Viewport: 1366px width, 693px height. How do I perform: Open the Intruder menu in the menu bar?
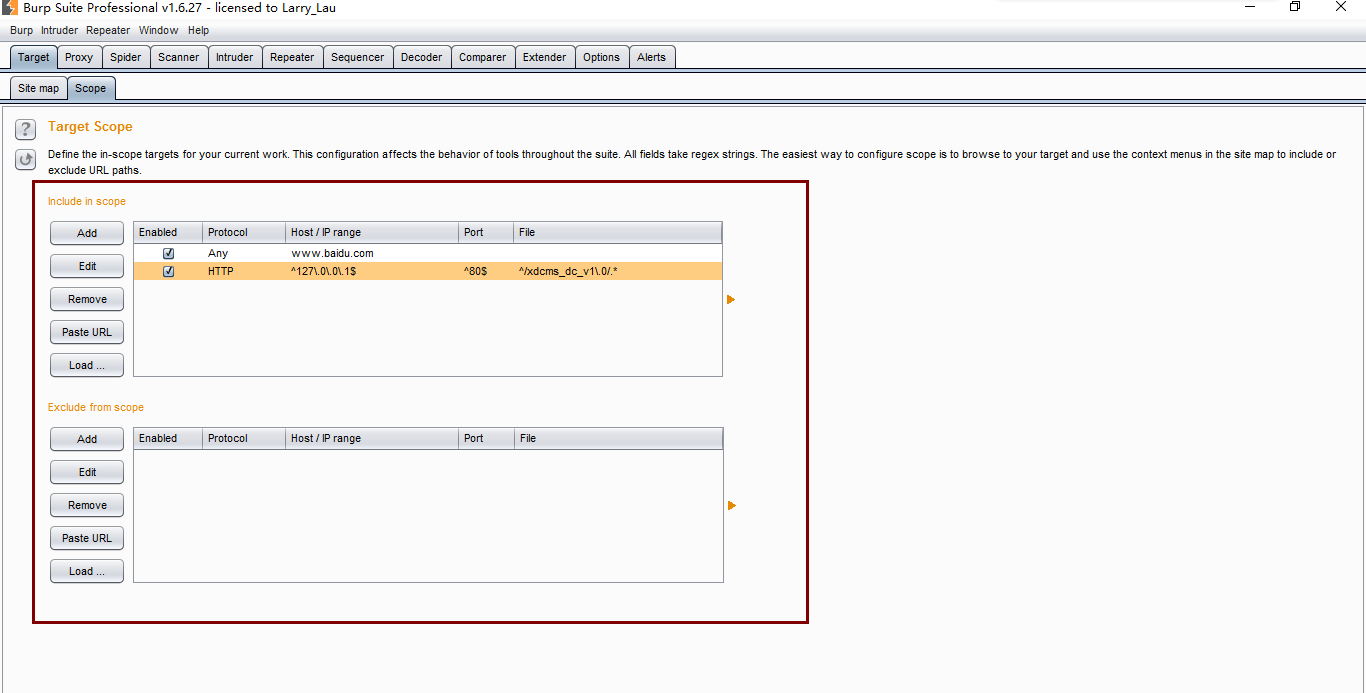click(59, 30)
